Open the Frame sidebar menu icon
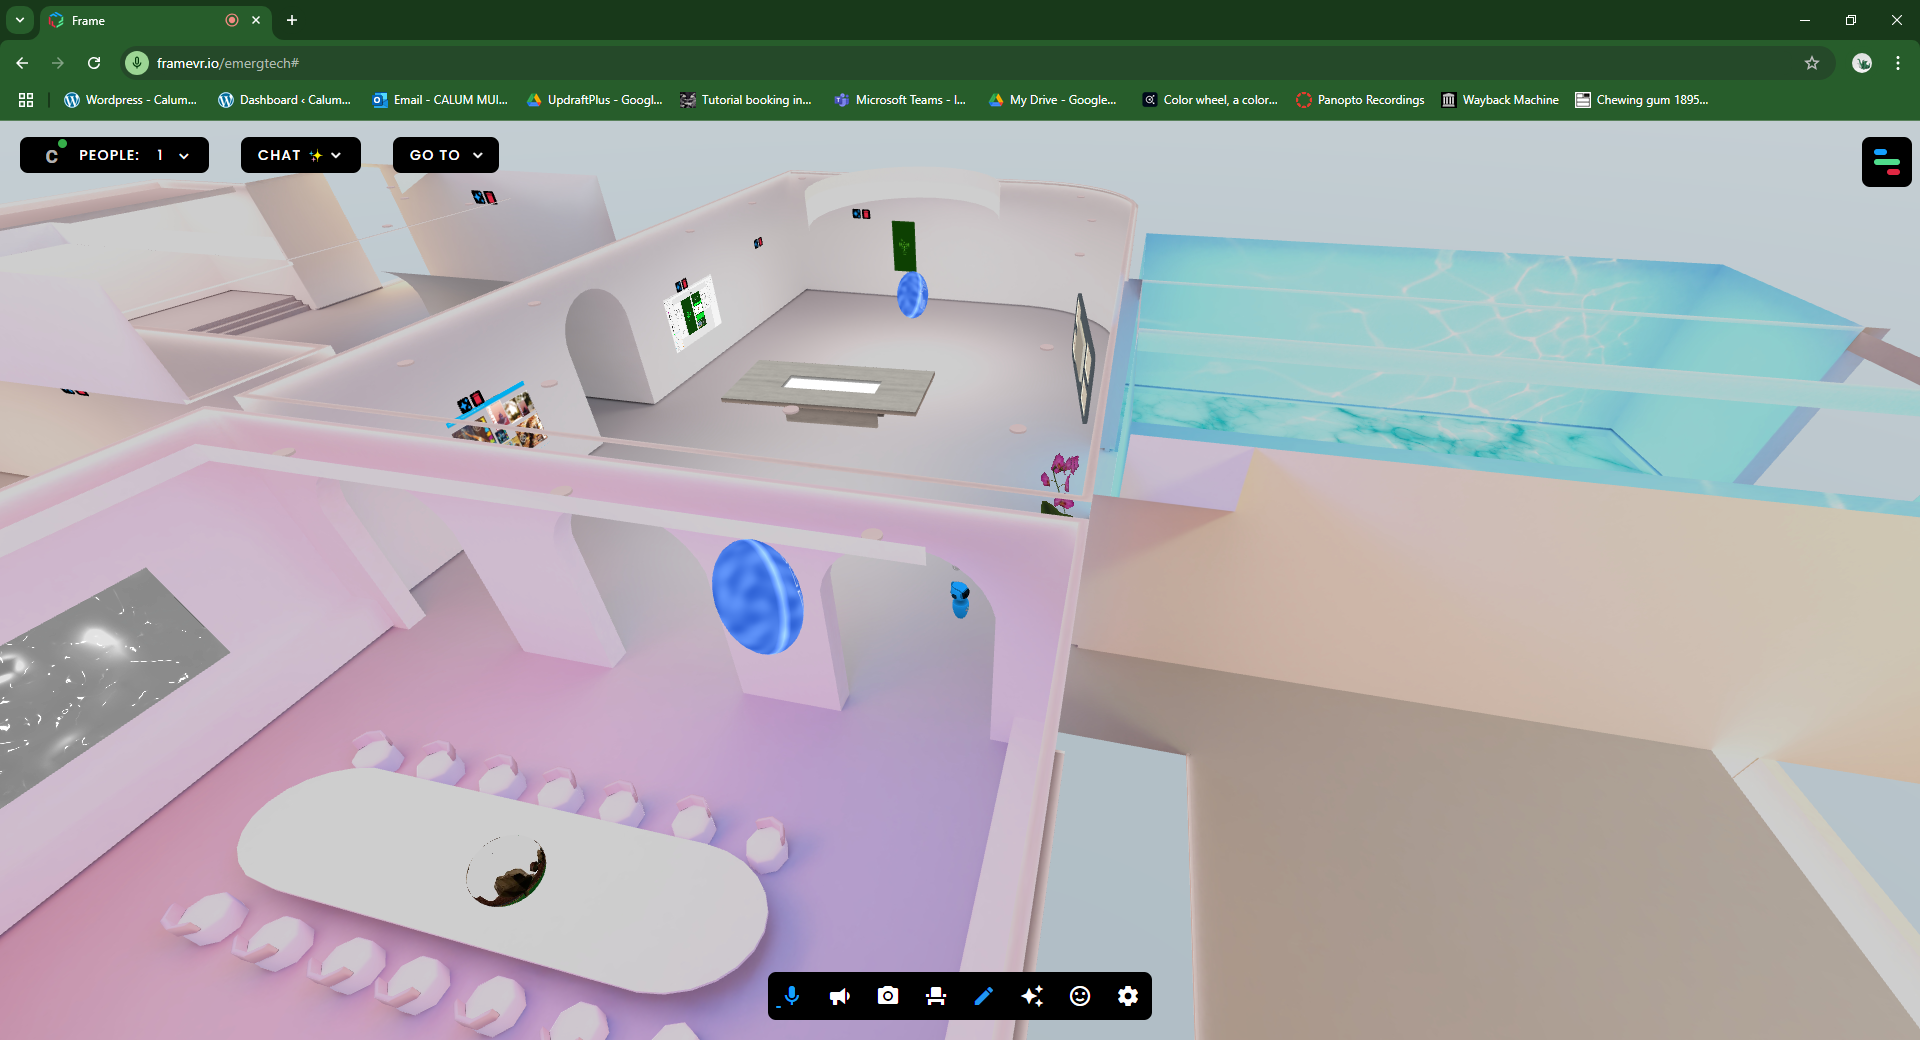 coord(1886,162)
